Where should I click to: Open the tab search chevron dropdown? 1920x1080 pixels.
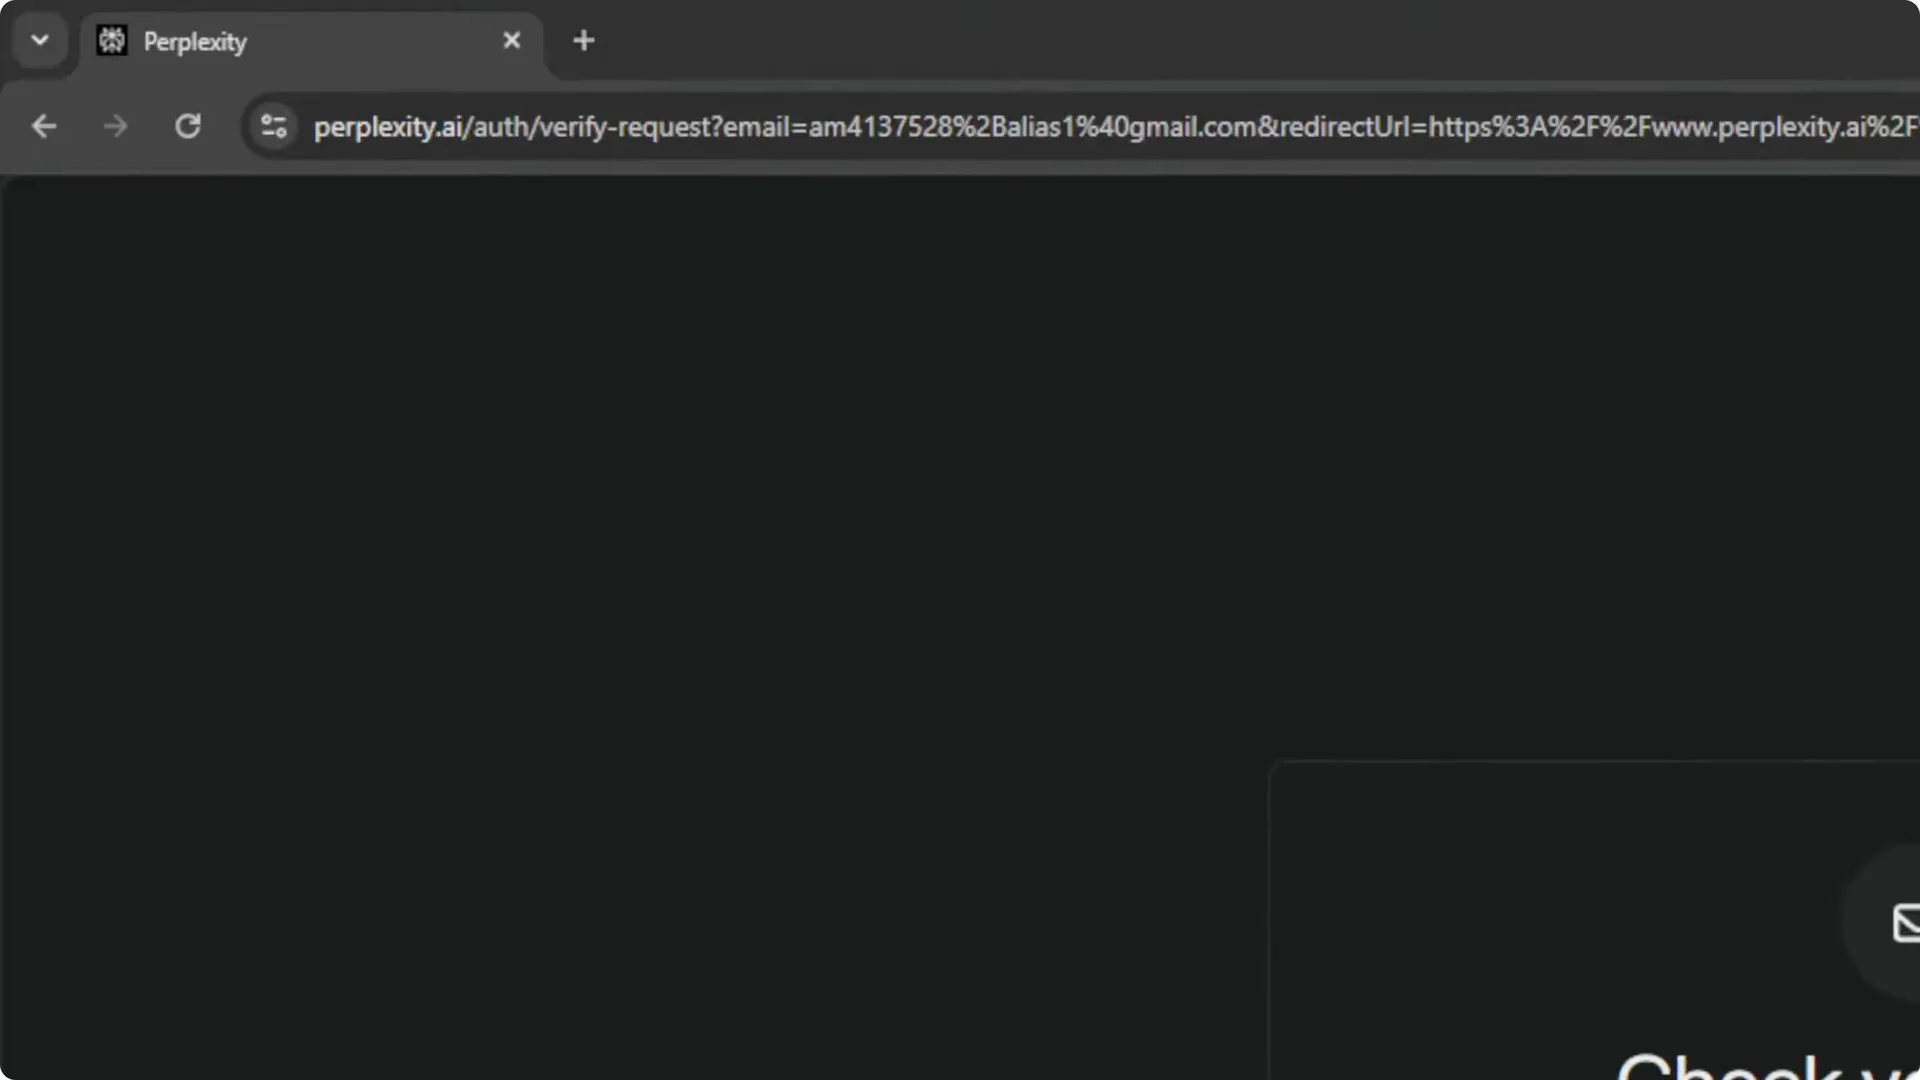point(40,41)
